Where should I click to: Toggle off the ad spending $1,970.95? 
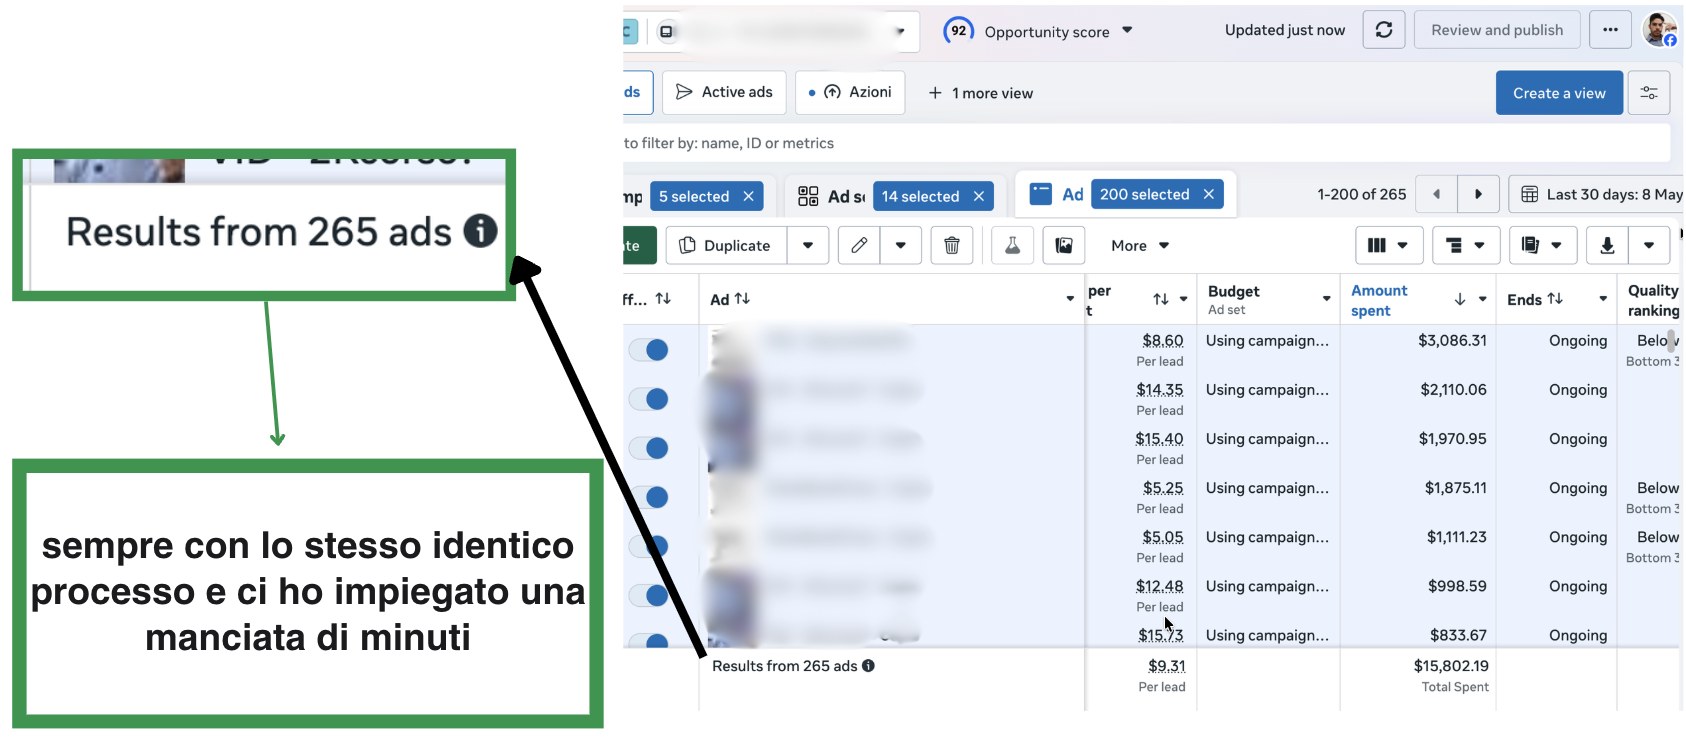(649, 448)
